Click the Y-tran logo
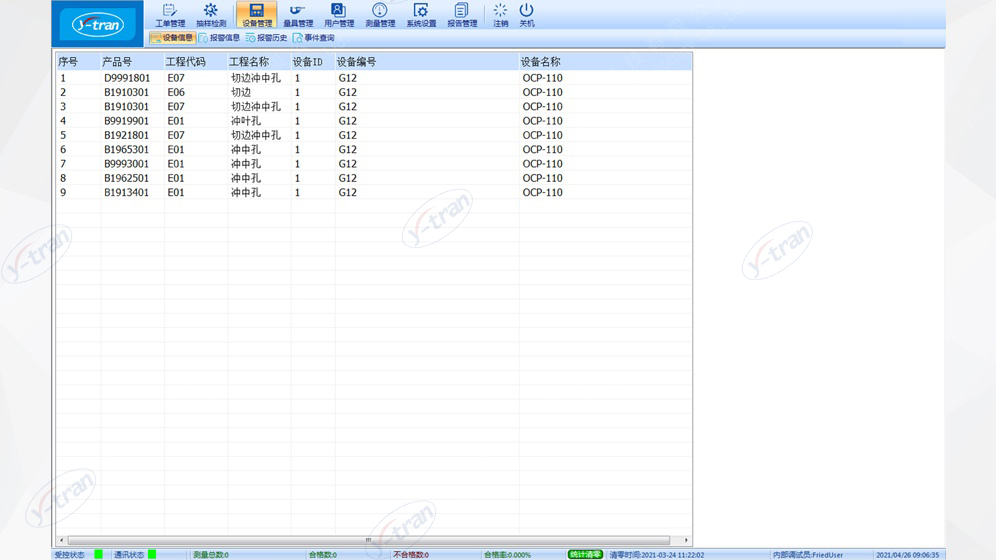996x560 pixels. (97, 24)
